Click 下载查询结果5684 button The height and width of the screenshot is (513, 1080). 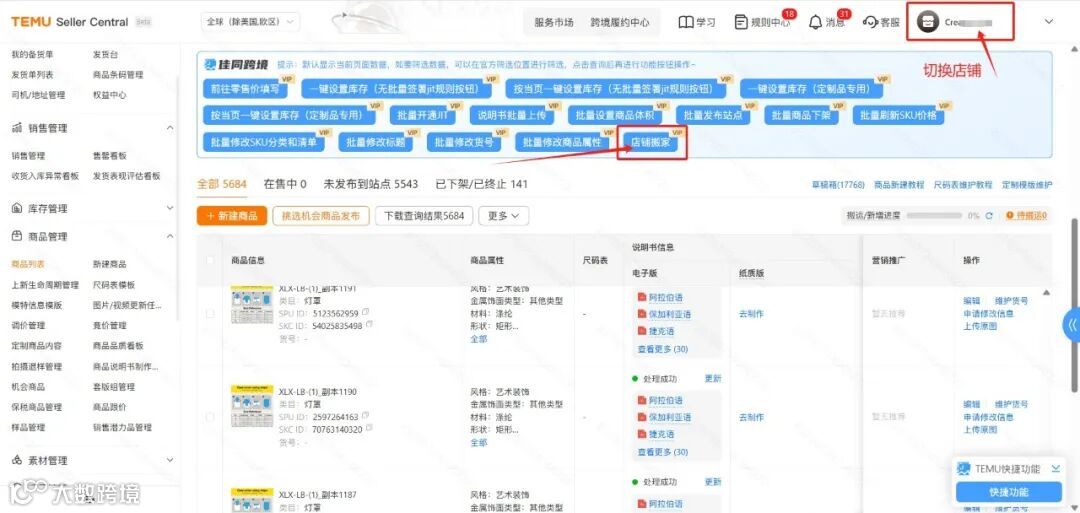point(424,216)
